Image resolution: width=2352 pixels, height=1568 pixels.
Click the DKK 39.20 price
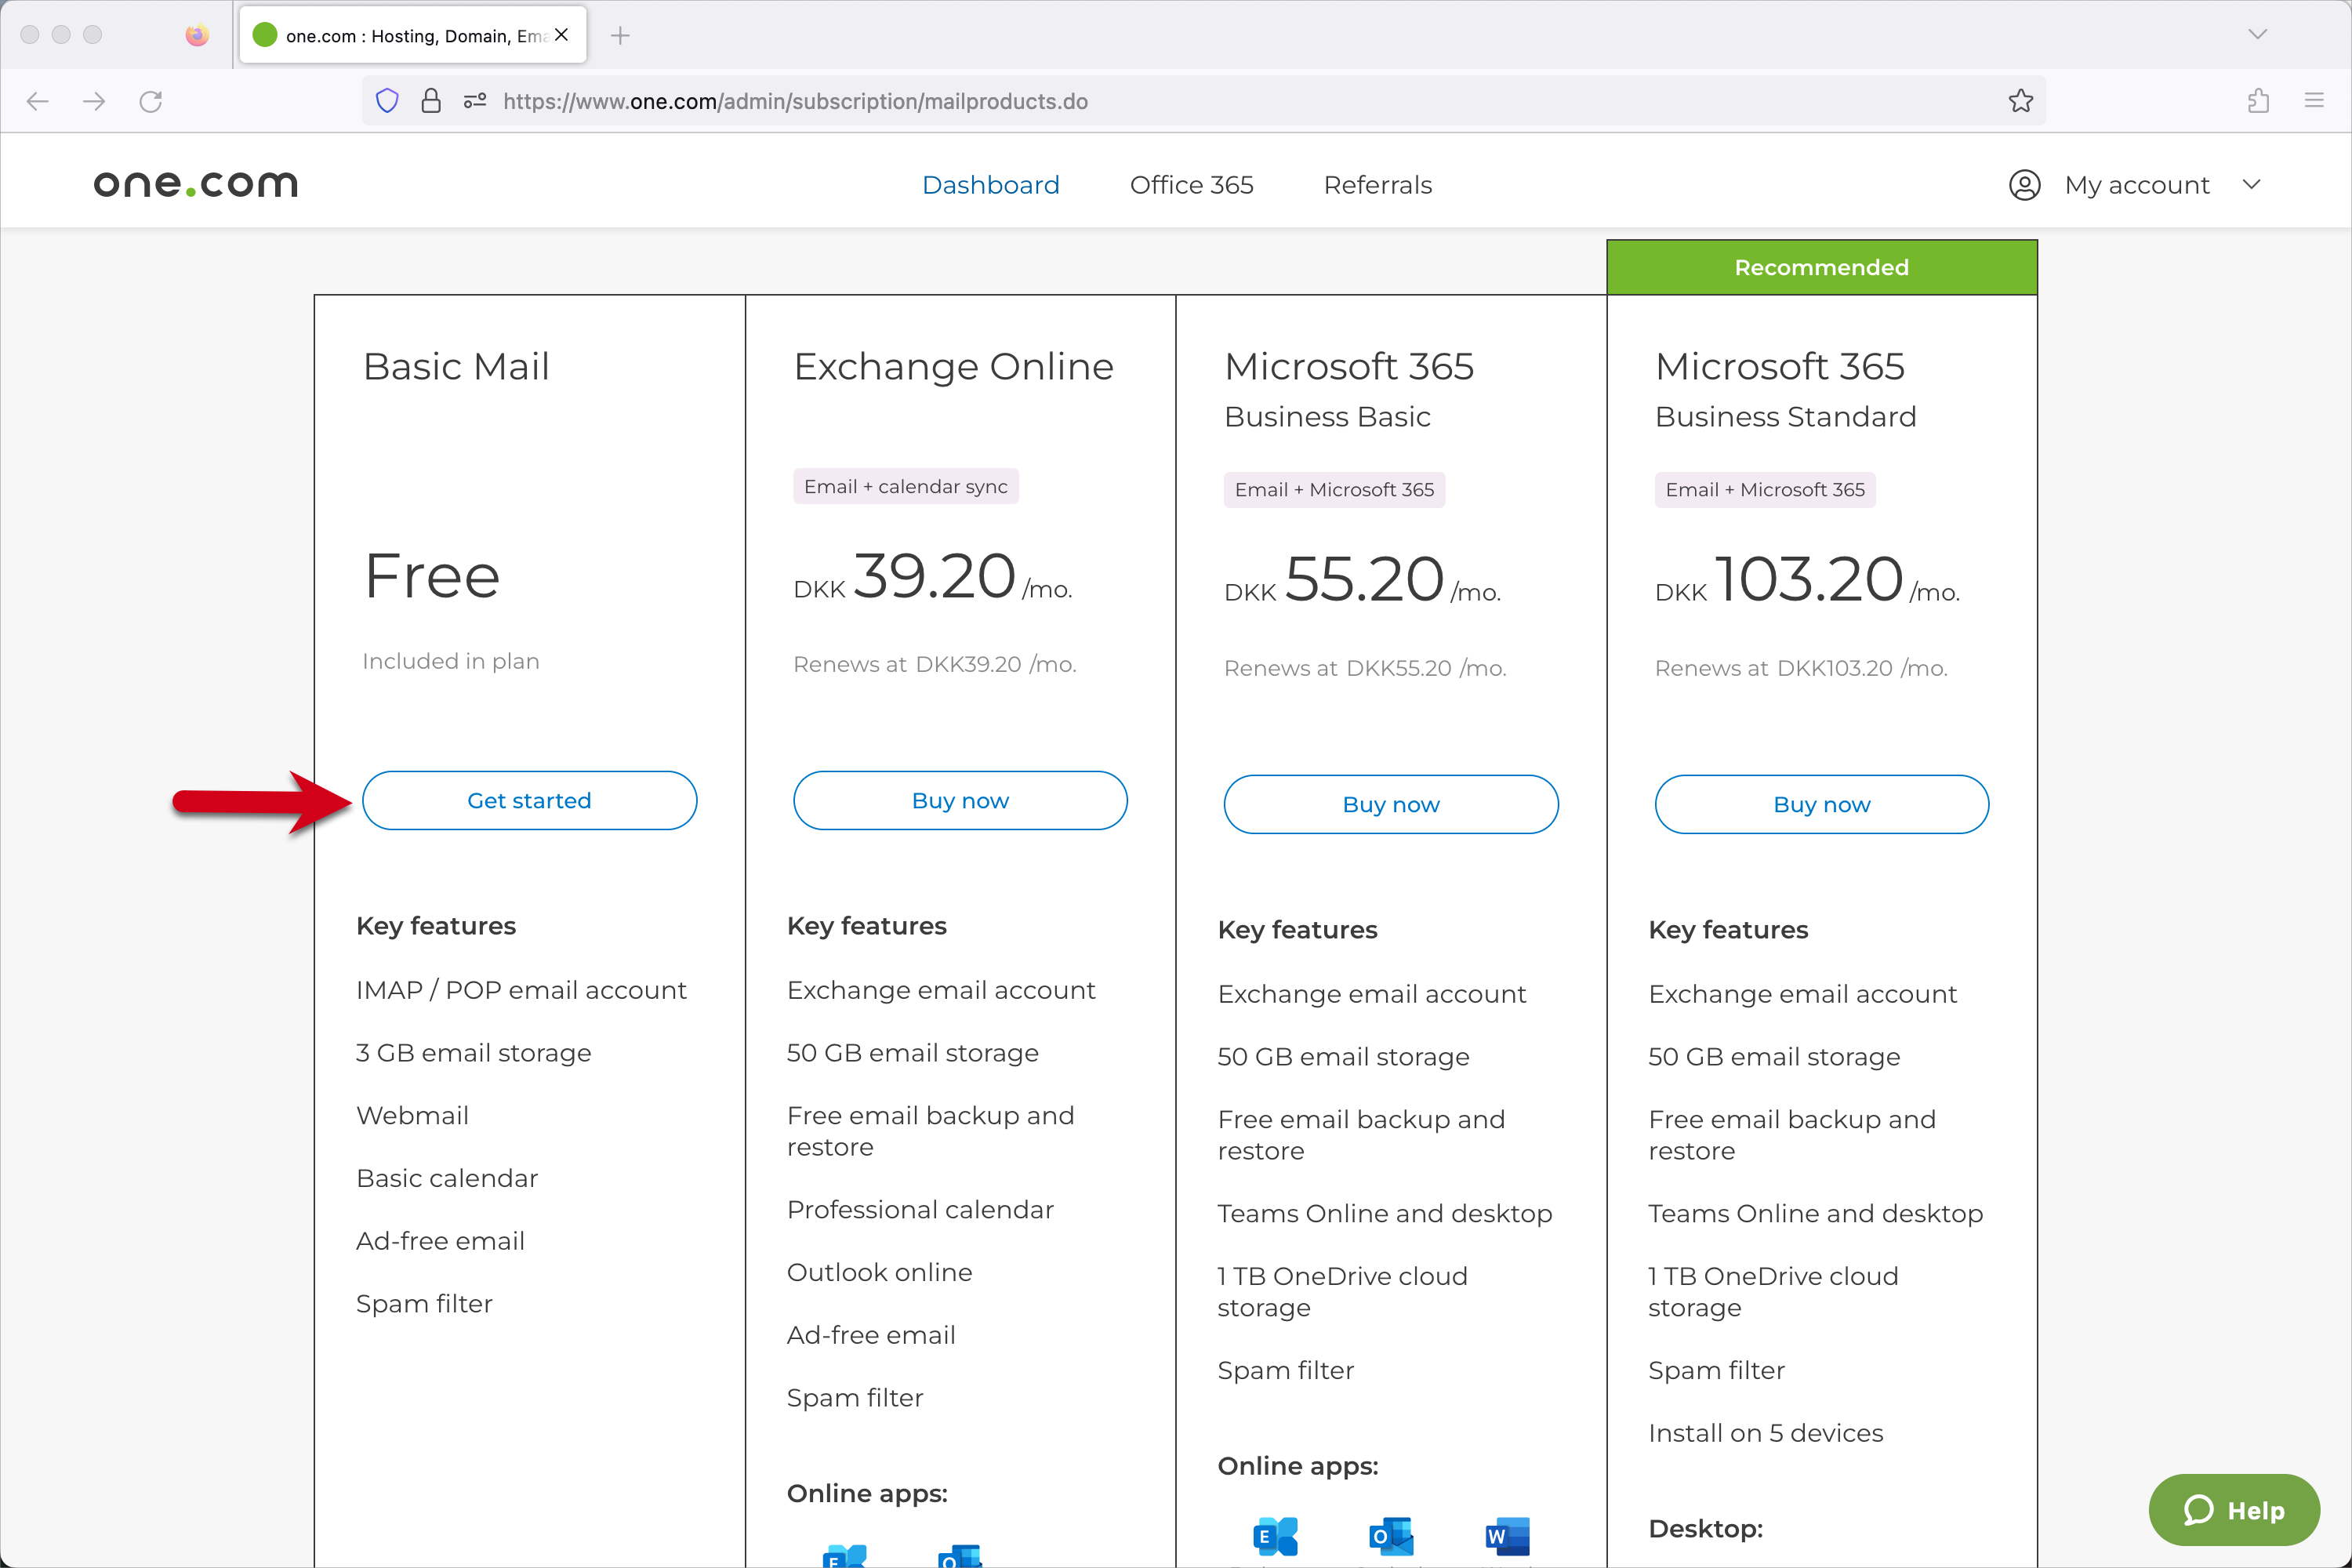[932, 576]
